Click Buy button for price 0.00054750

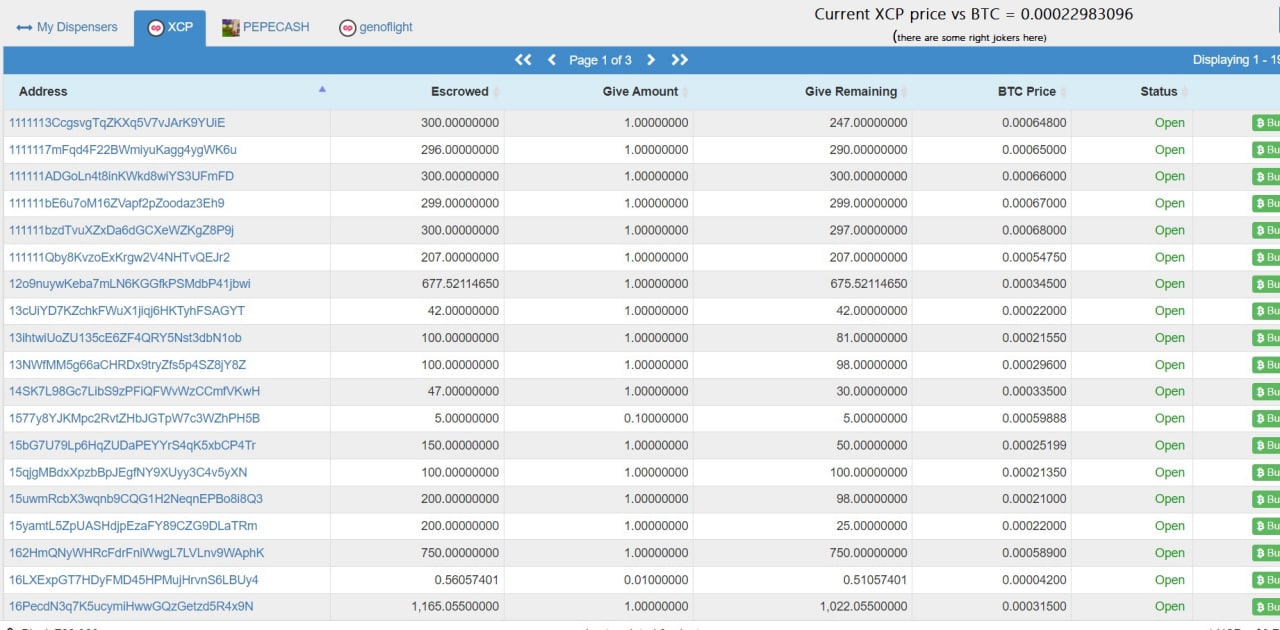[1266, 257]
